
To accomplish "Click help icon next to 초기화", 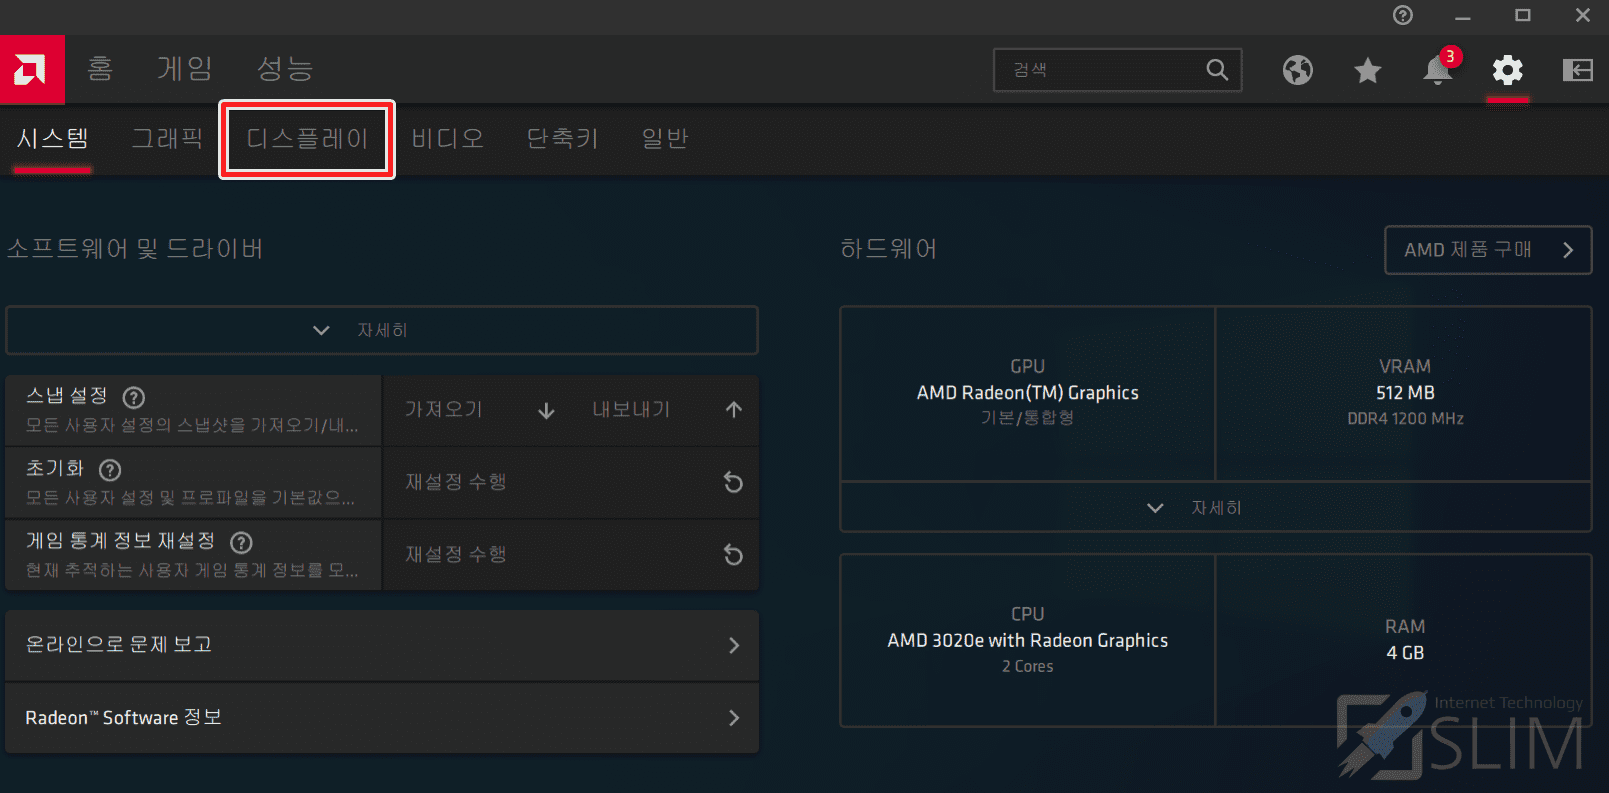I will [x=110, y=470].
